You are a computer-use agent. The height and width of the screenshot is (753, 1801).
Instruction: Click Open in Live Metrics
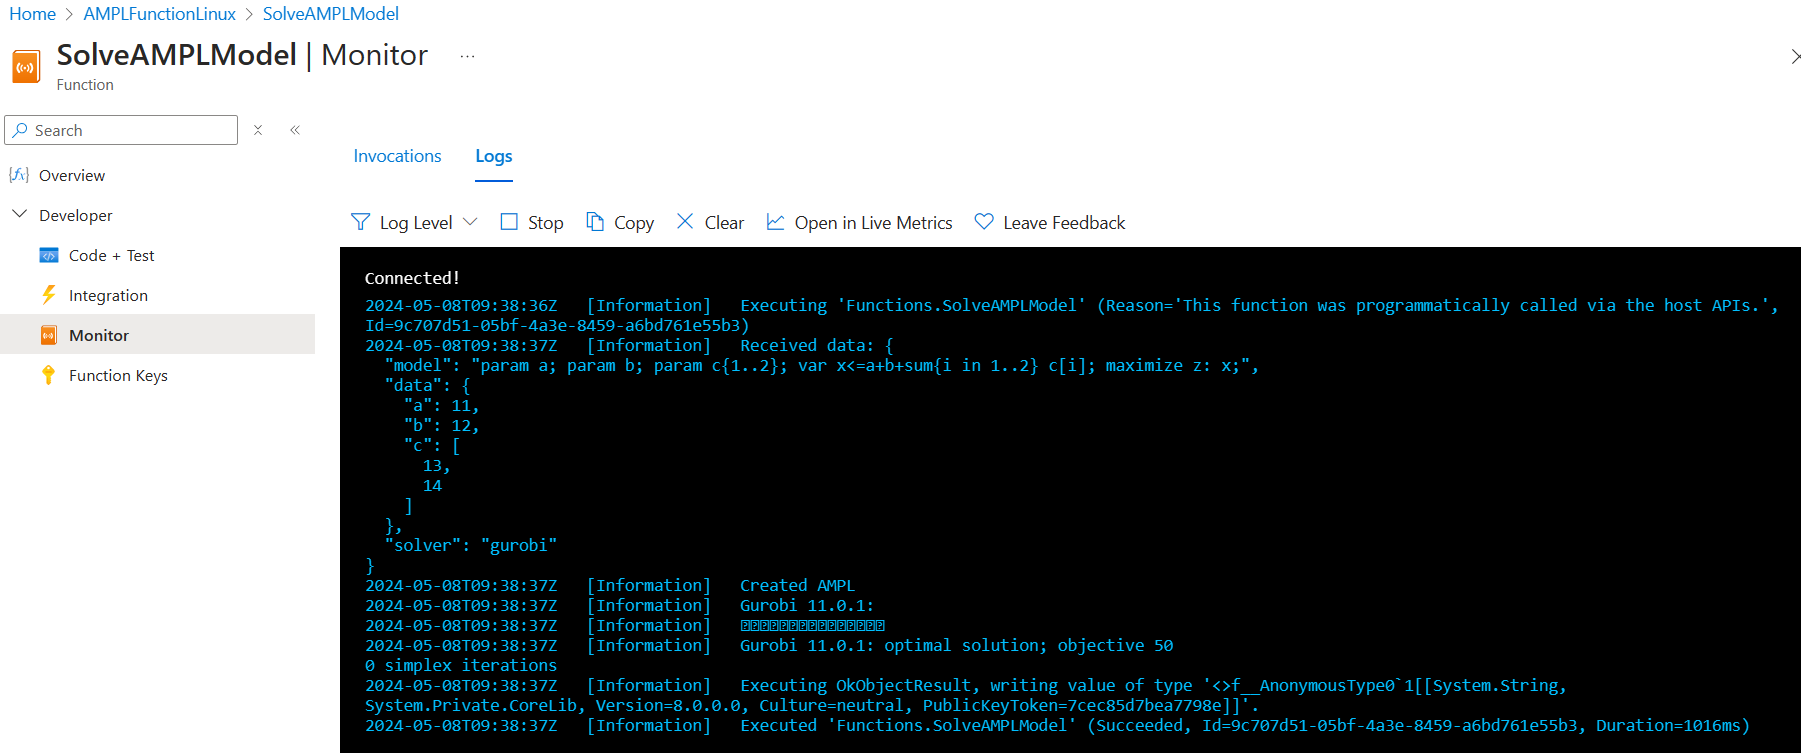click(x=873, y=223)
